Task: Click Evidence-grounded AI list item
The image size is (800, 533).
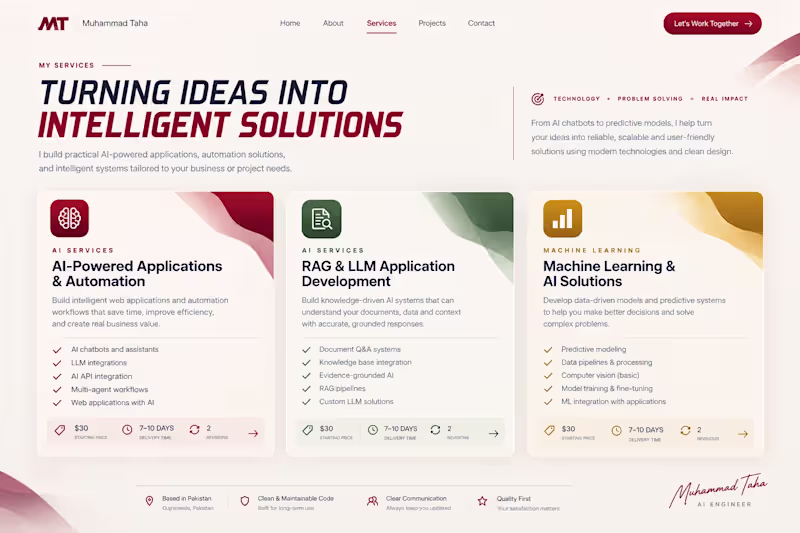Action: point(356,375)
